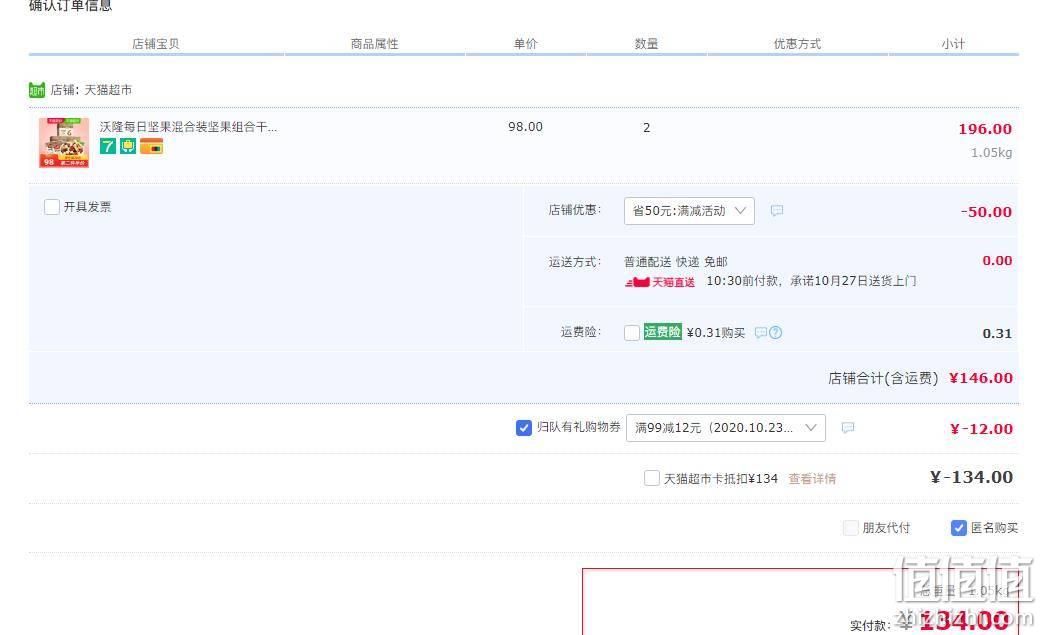
Task: Open the nut mix product thumbnail
Action: coord(64,142)
